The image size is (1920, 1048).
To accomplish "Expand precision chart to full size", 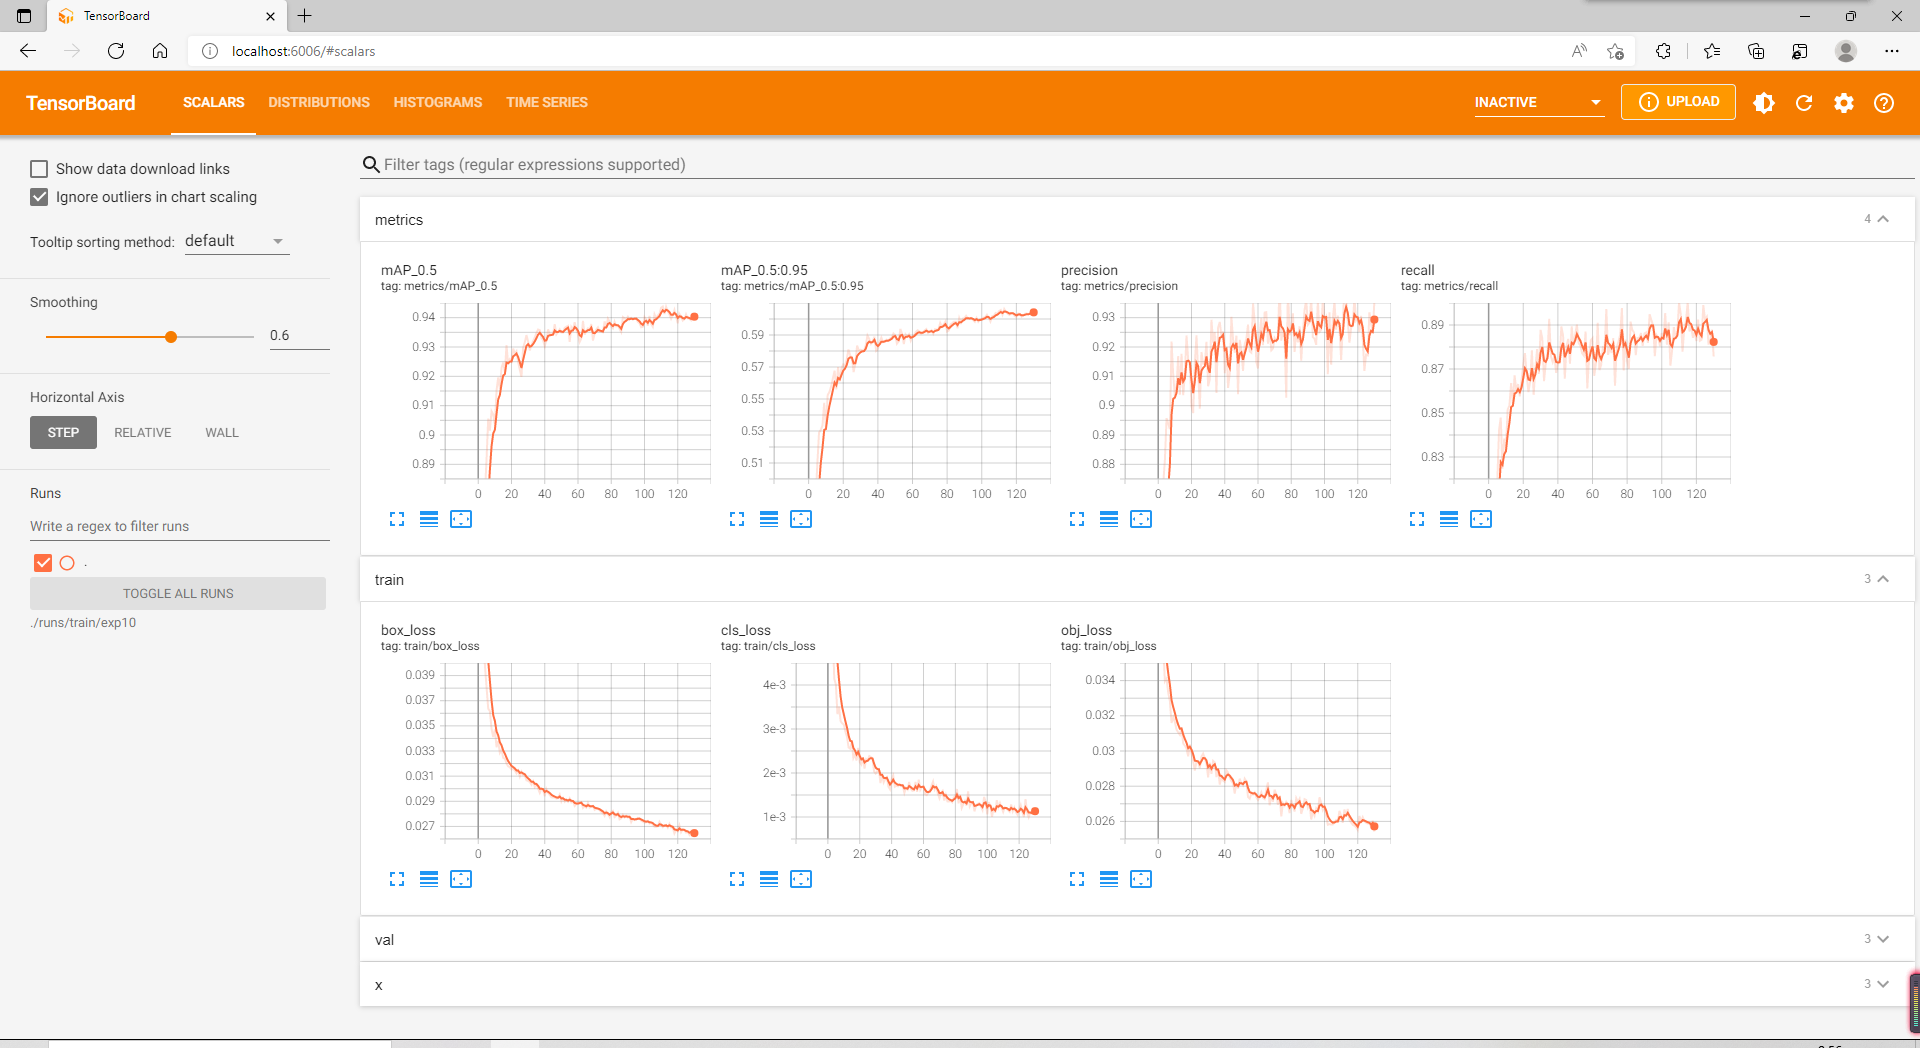I will pyautogui.click(x=1077, y=519).
